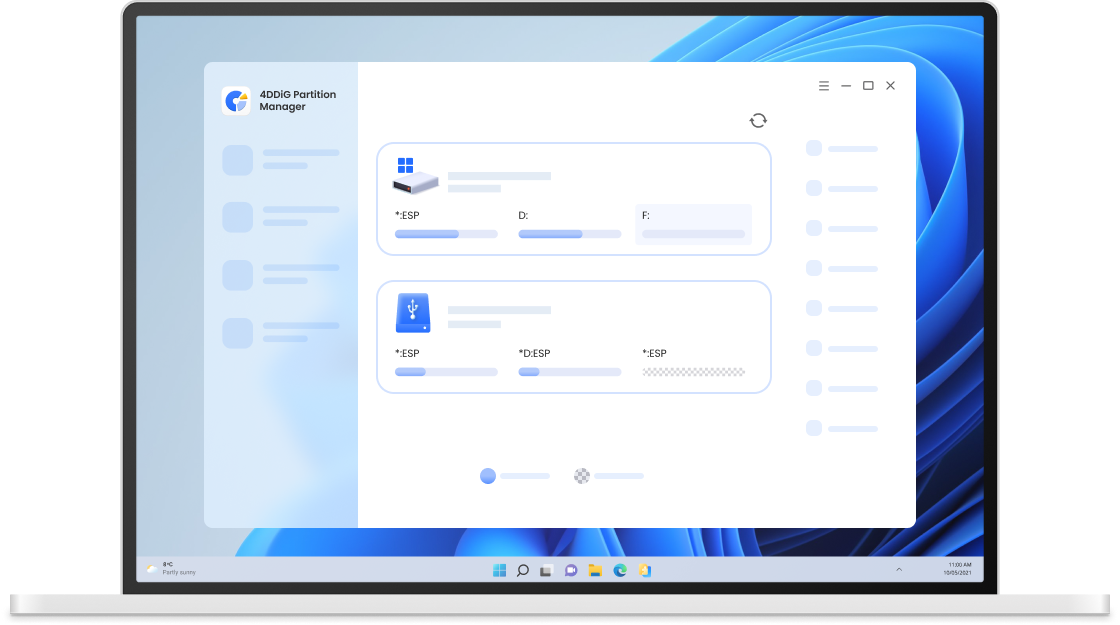The width and height of the screenshot is (1120, 625).
Task: Select the unallocated *:ESP partition with checkered bar
Action: (x=693, y=362)
